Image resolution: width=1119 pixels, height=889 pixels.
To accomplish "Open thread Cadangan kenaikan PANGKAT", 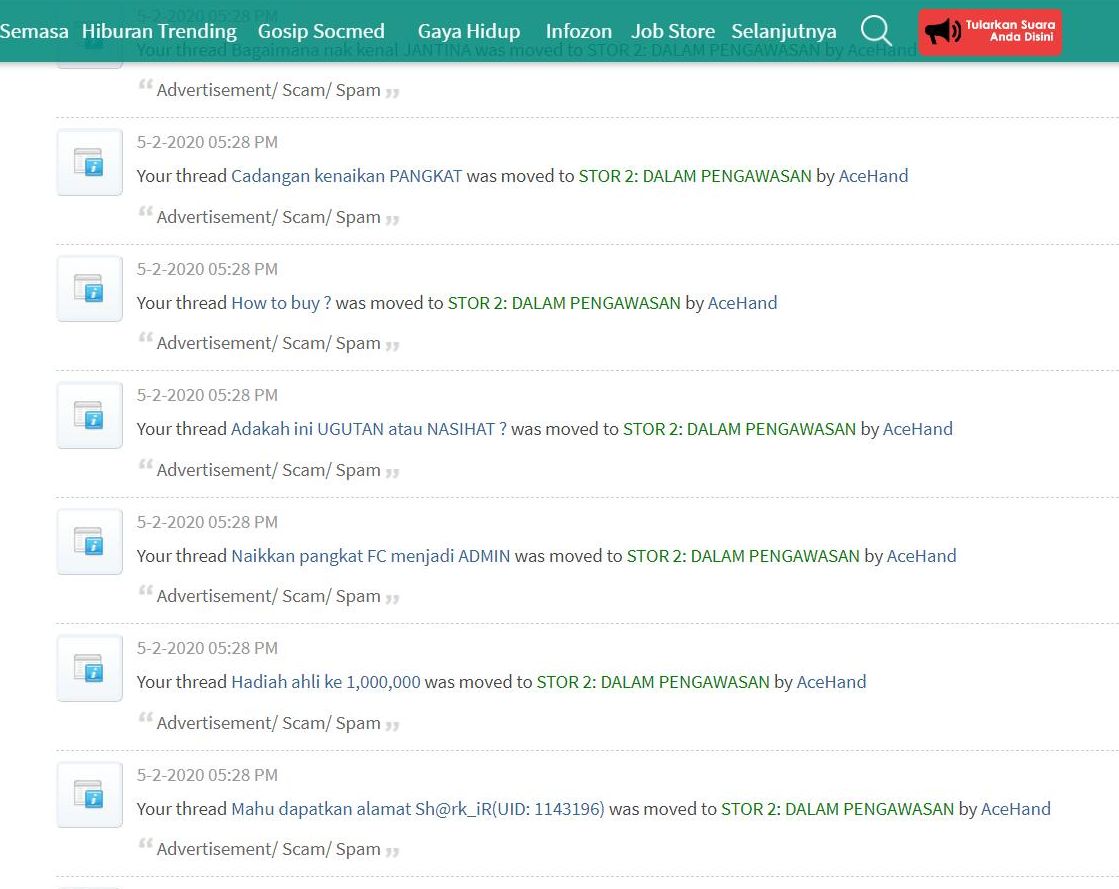I will 347,176.
